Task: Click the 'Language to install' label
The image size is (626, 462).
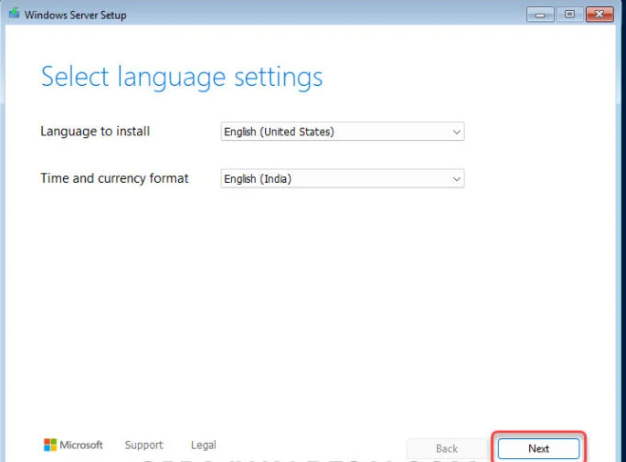Action: 95,131
